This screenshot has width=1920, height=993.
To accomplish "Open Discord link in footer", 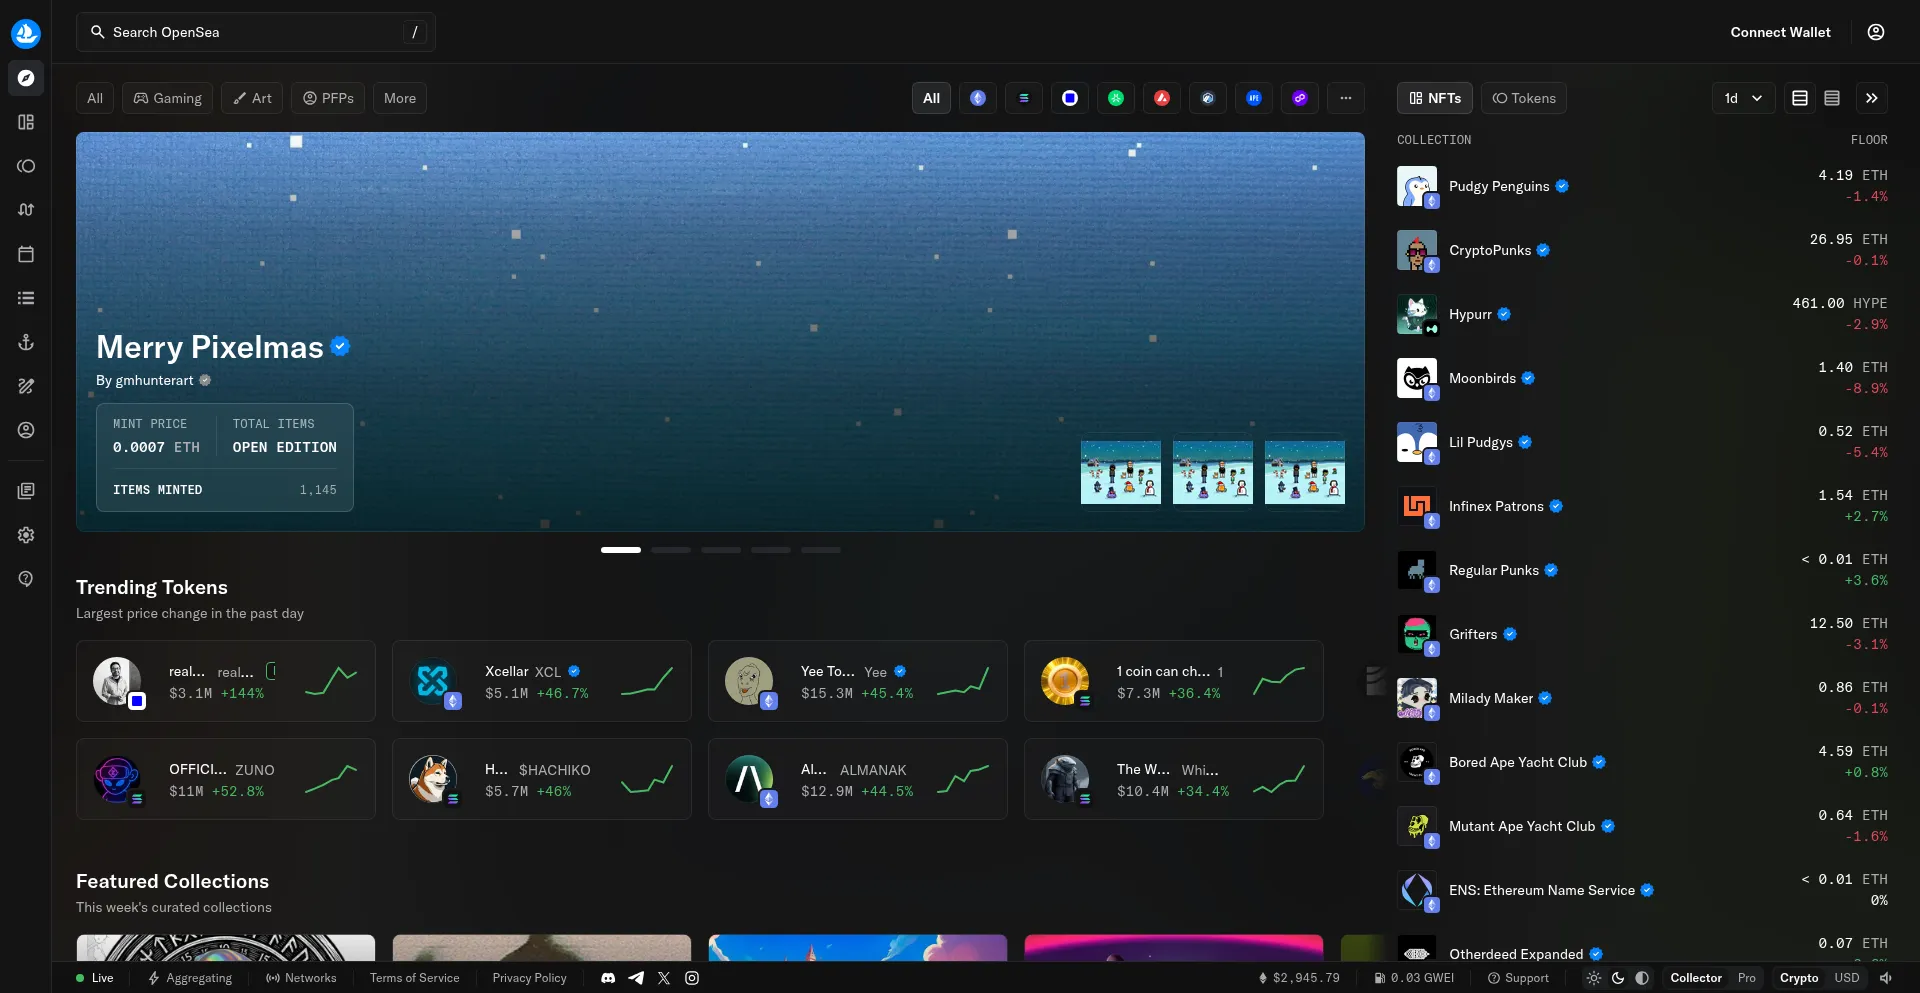I will coord(608,978).
